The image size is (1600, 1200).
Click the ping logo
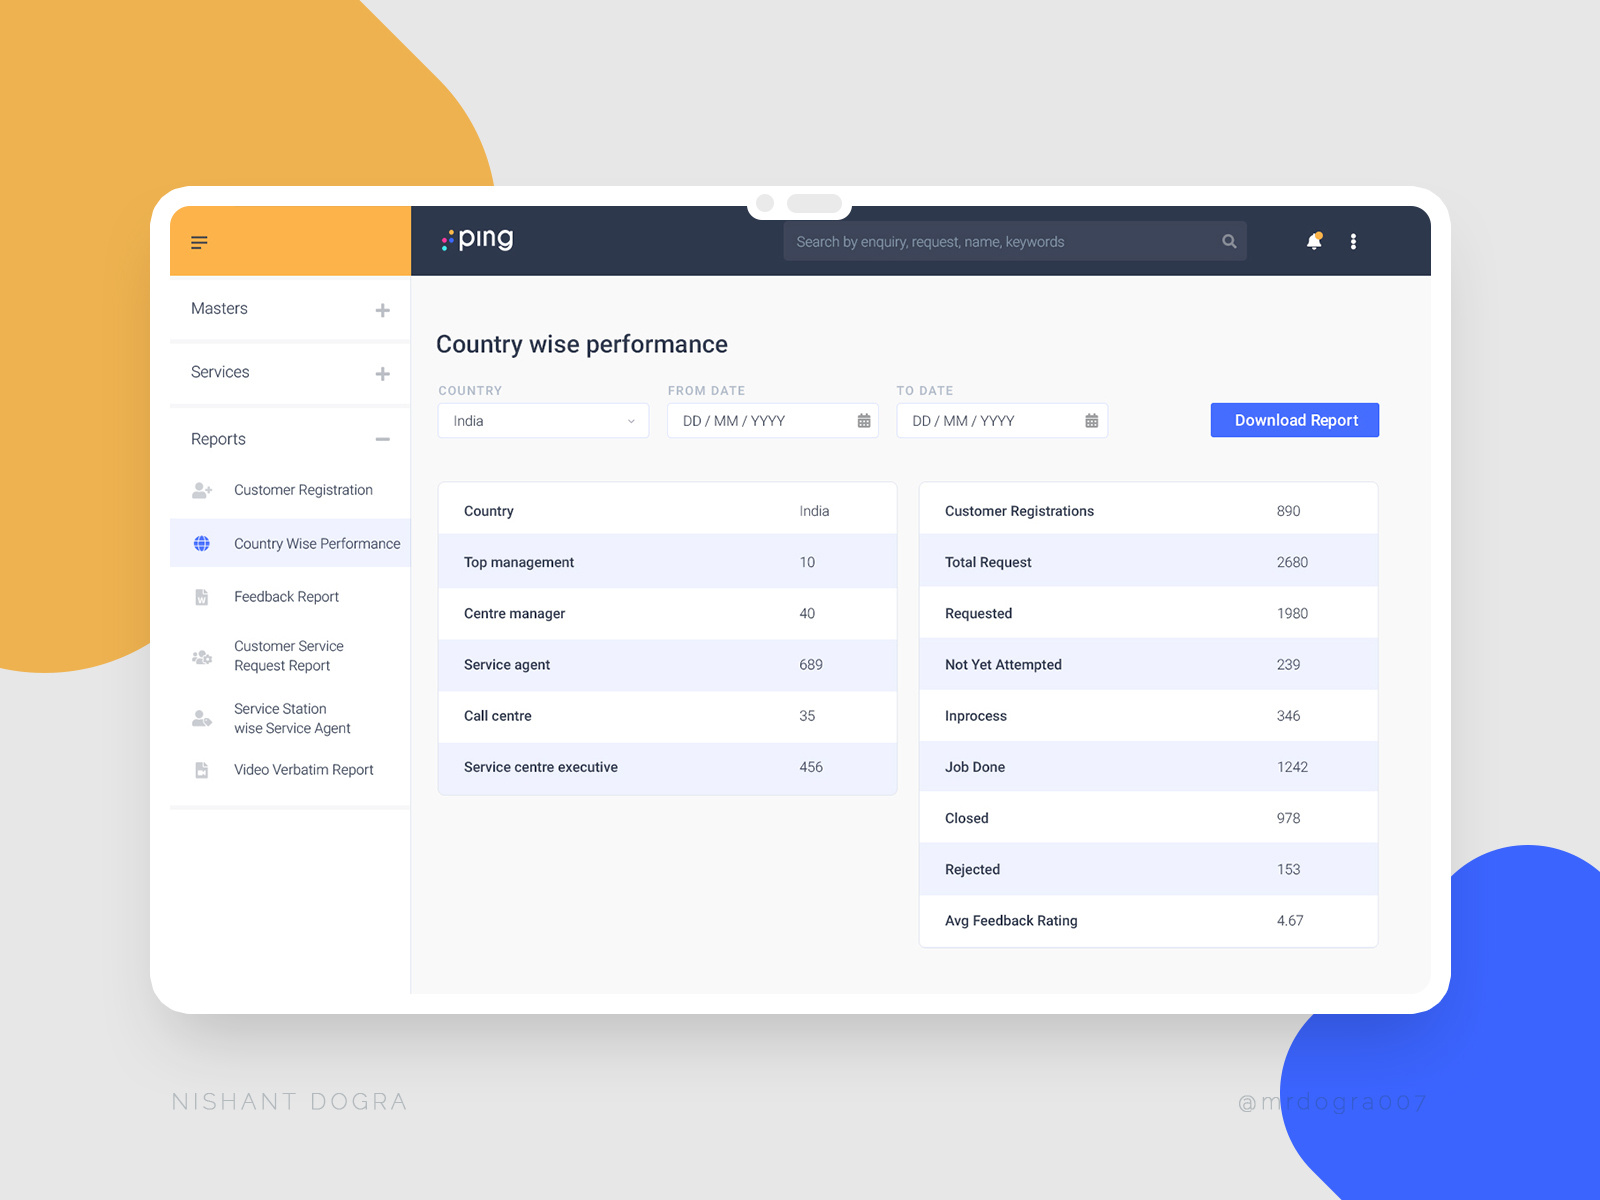click(476, 240)
